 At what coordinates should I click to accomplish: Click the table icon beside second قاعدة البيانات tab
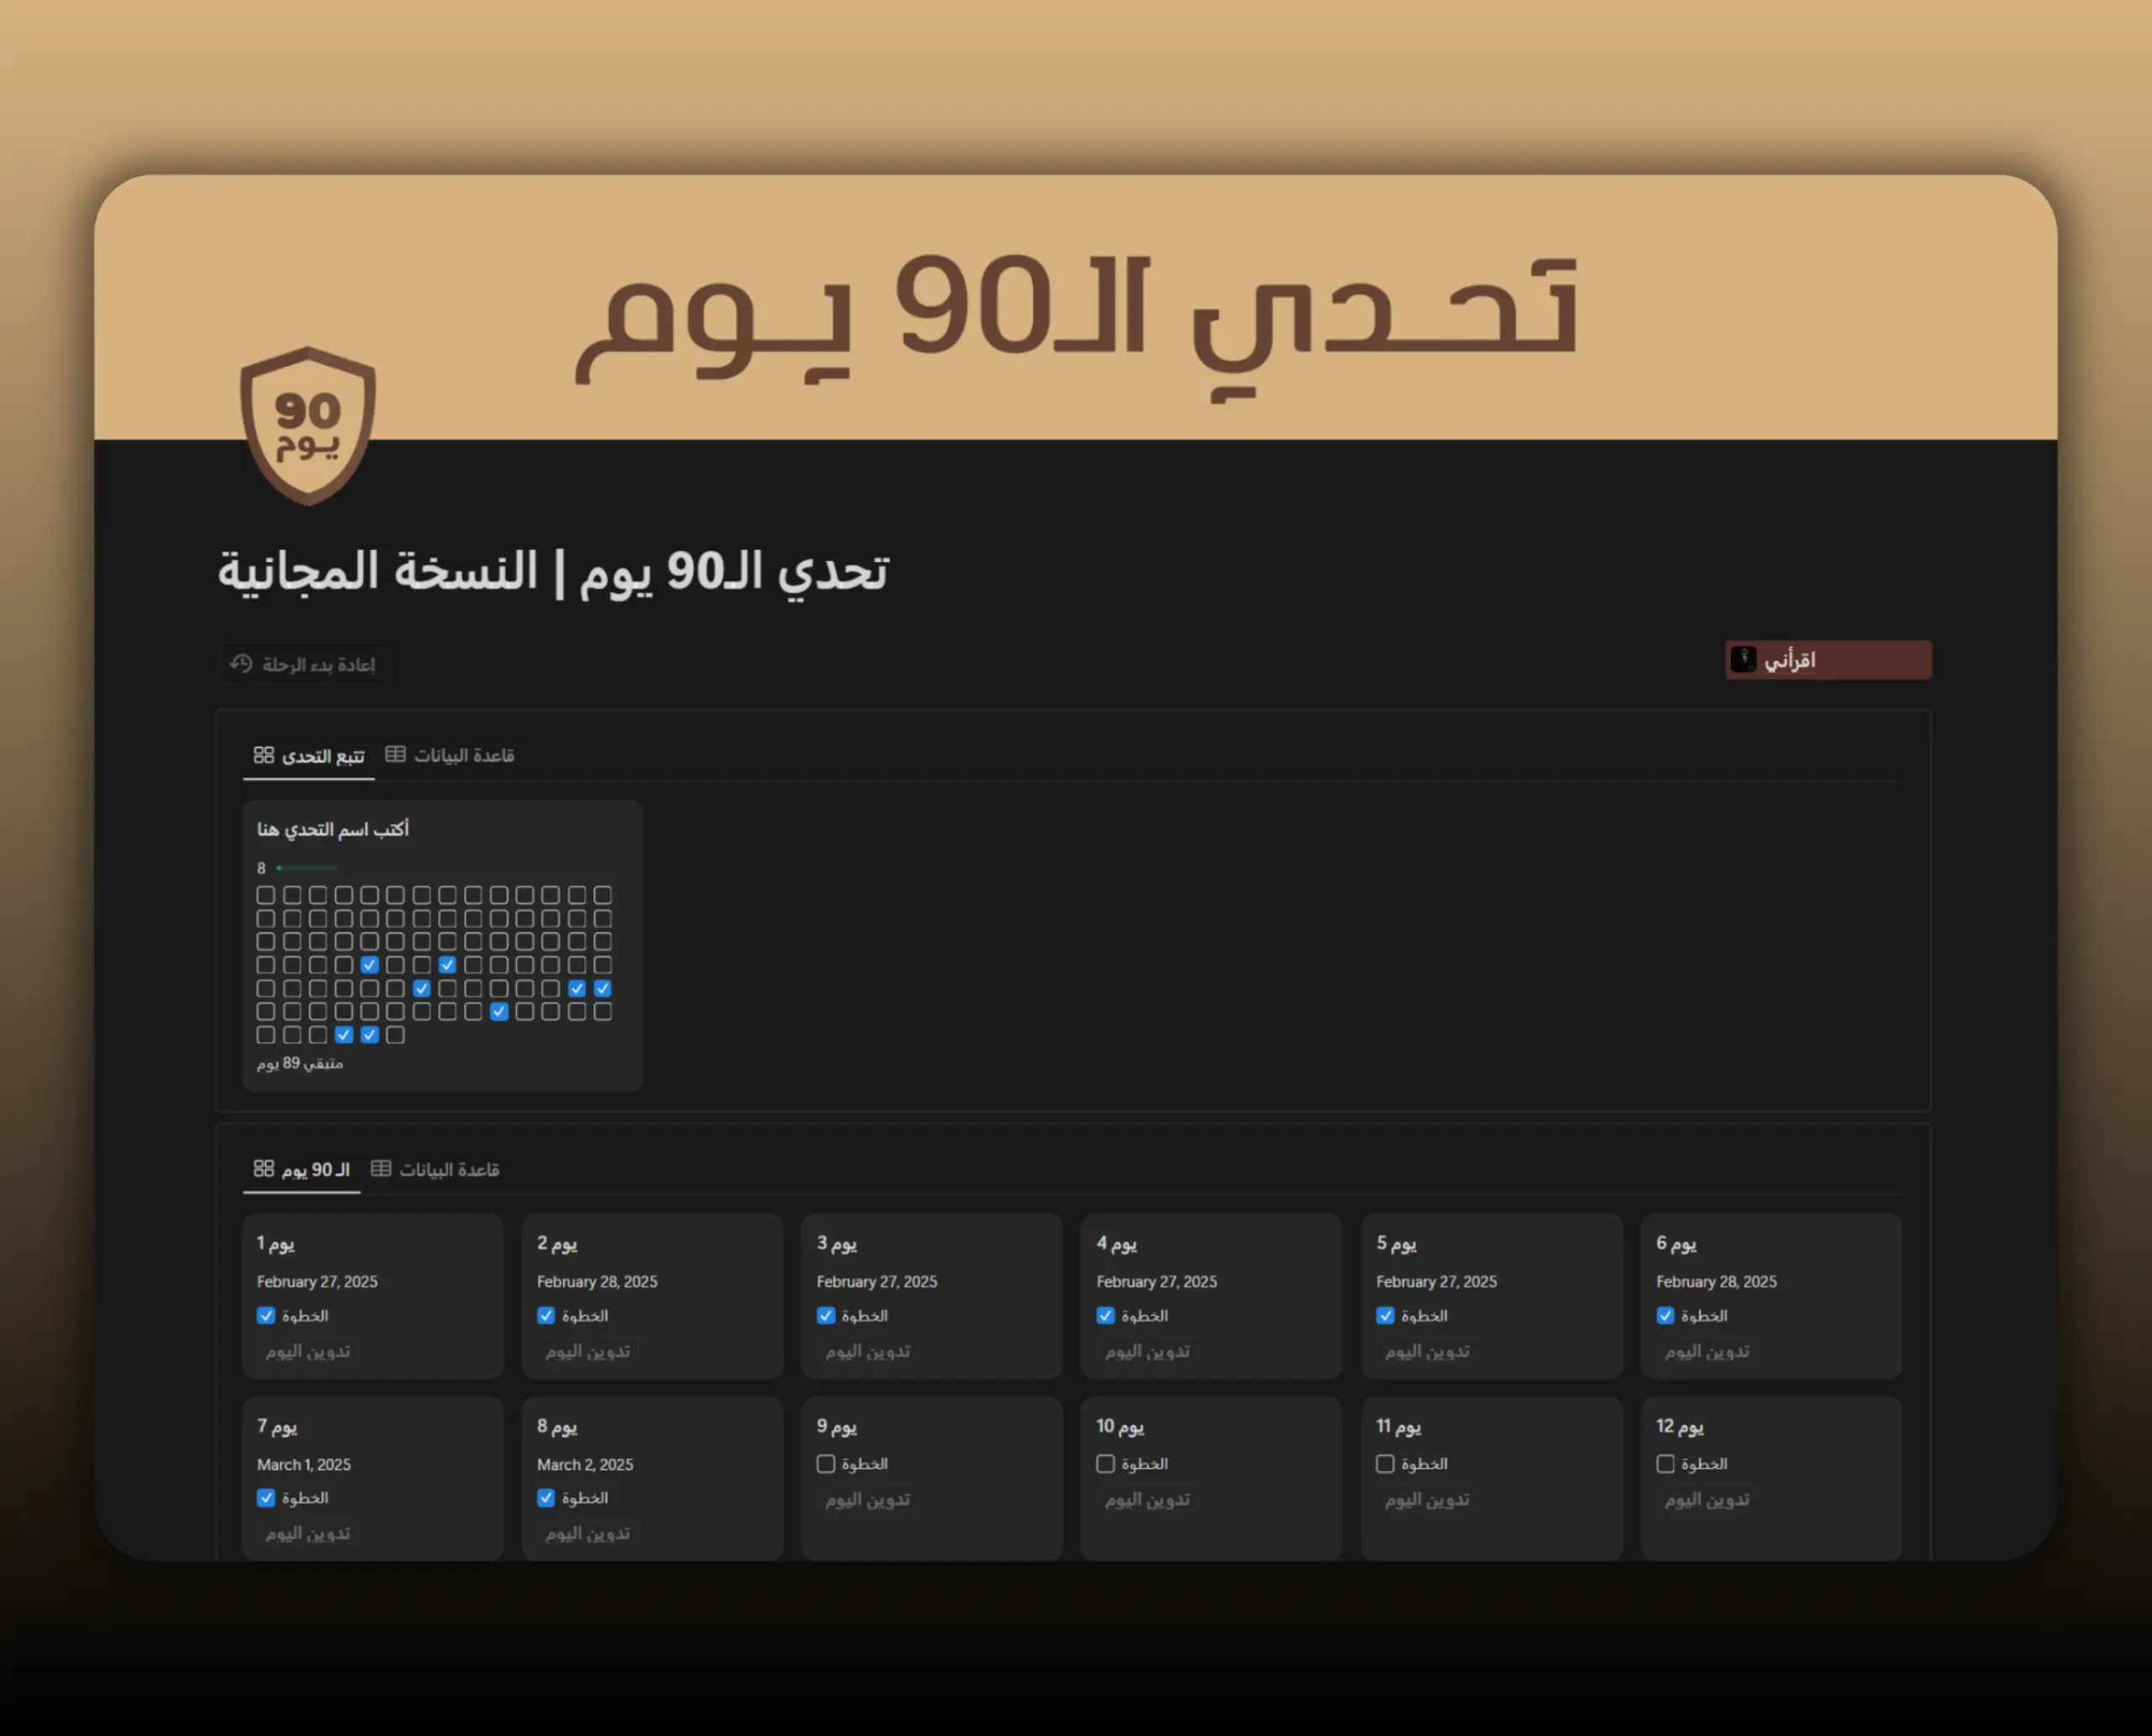pyautogui.click(x=381, y=1167)
